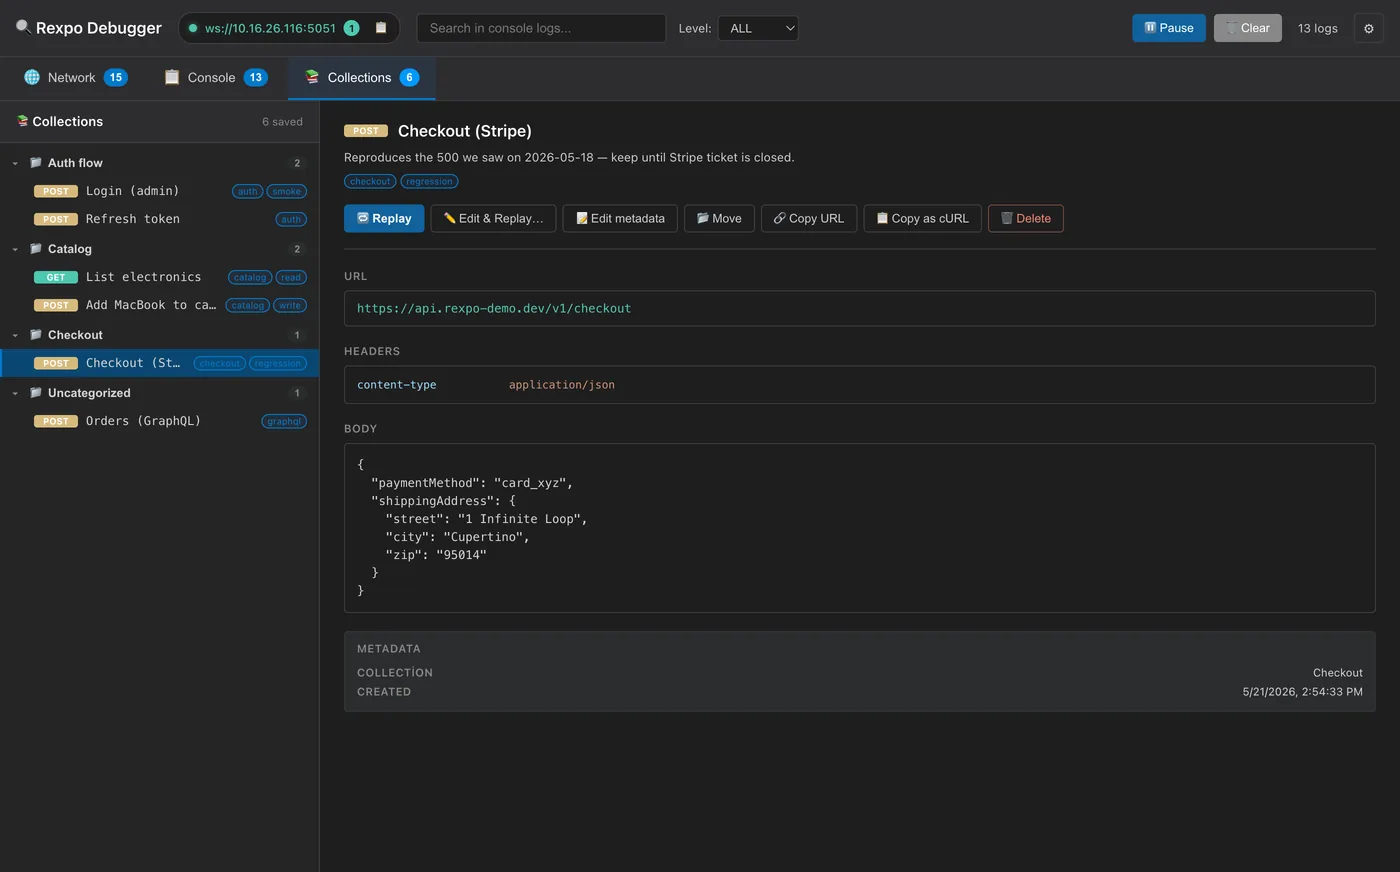Collapse the Auth flow group
The height and width of the screenshot is (872, 1400).
coord(15,163)
